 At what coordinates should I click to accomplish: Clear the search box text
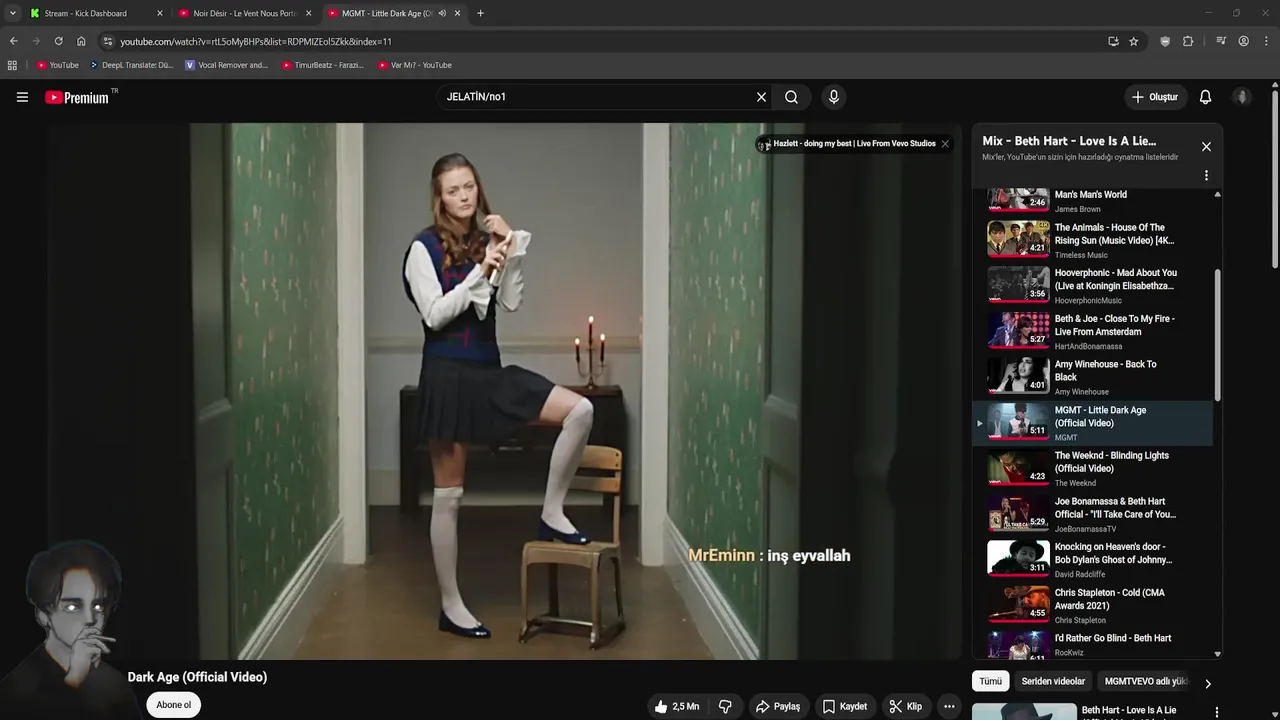pos(761,97)
